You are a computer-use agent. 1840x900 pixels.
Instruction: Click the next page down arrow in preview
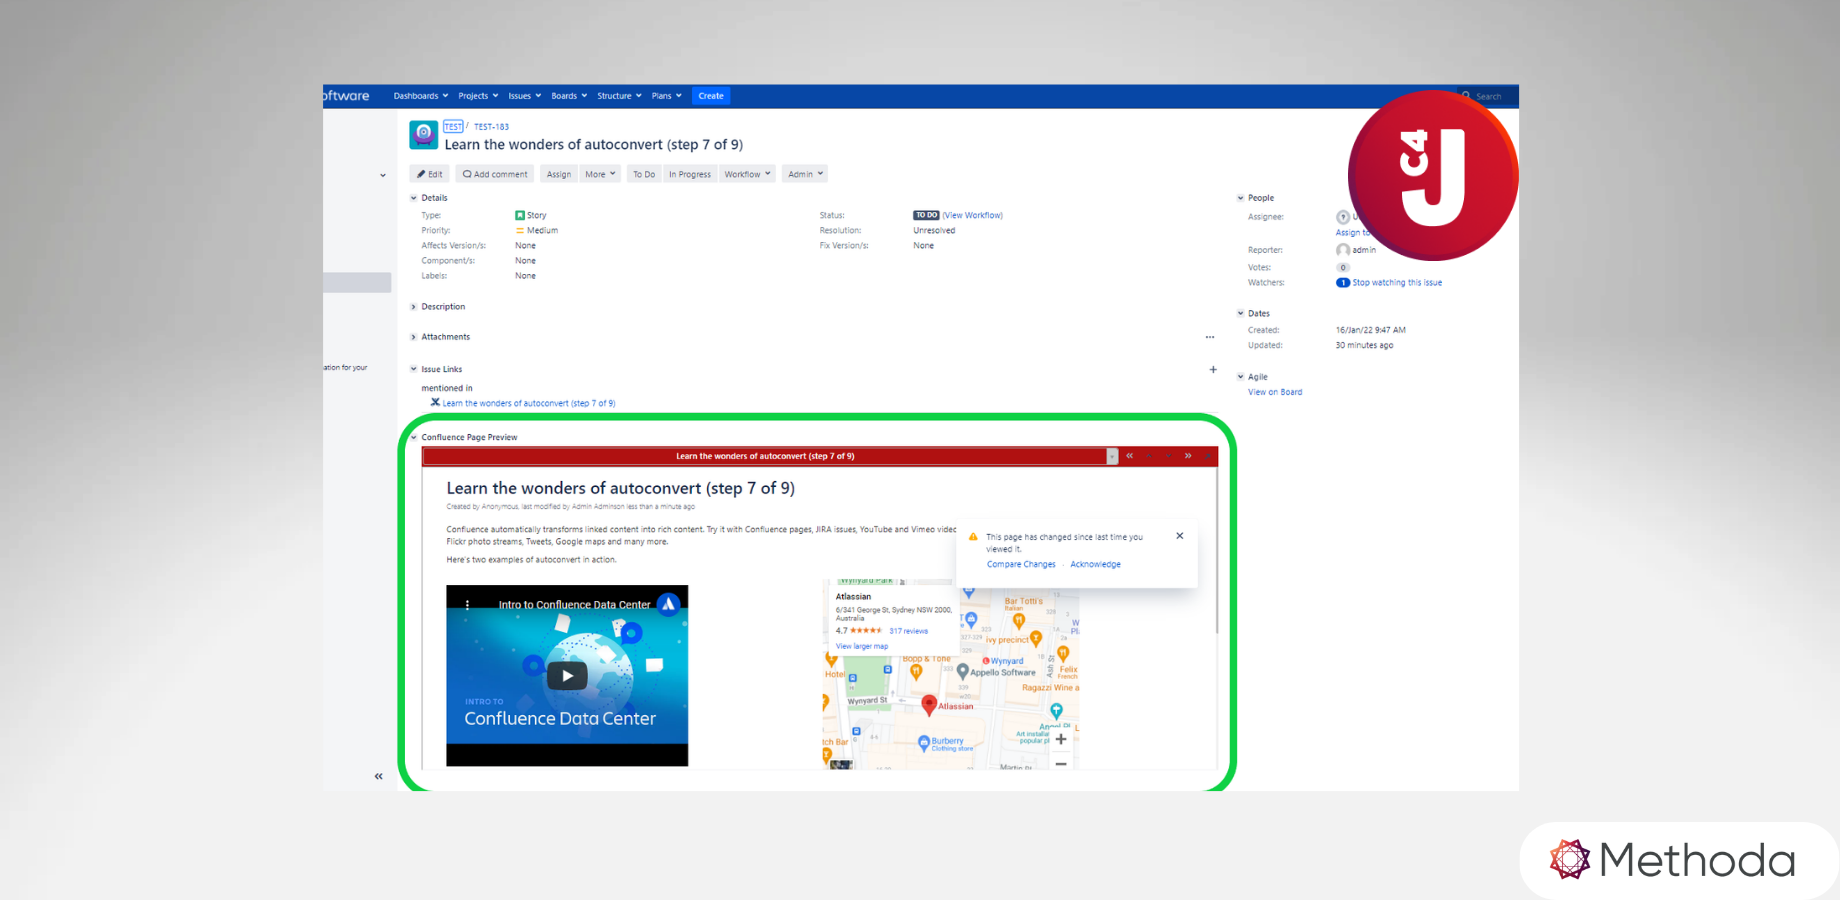(x=1169, y=456)
